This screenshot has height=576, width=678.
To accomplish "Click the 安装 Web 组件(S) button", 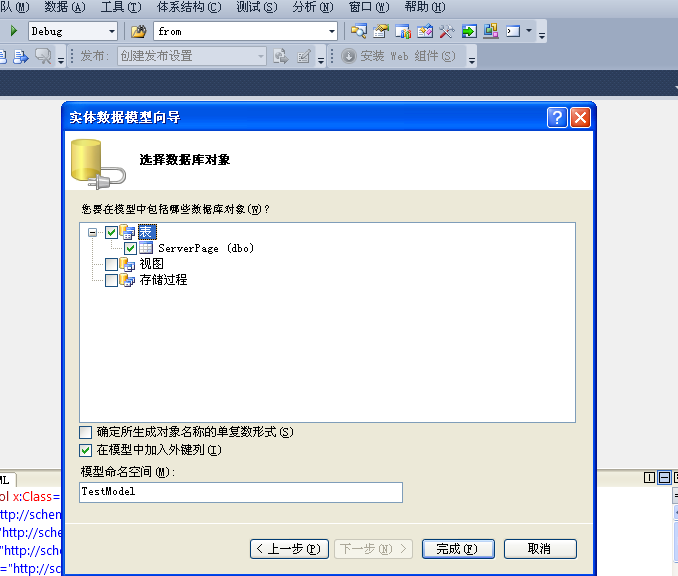I will point(400,56).
